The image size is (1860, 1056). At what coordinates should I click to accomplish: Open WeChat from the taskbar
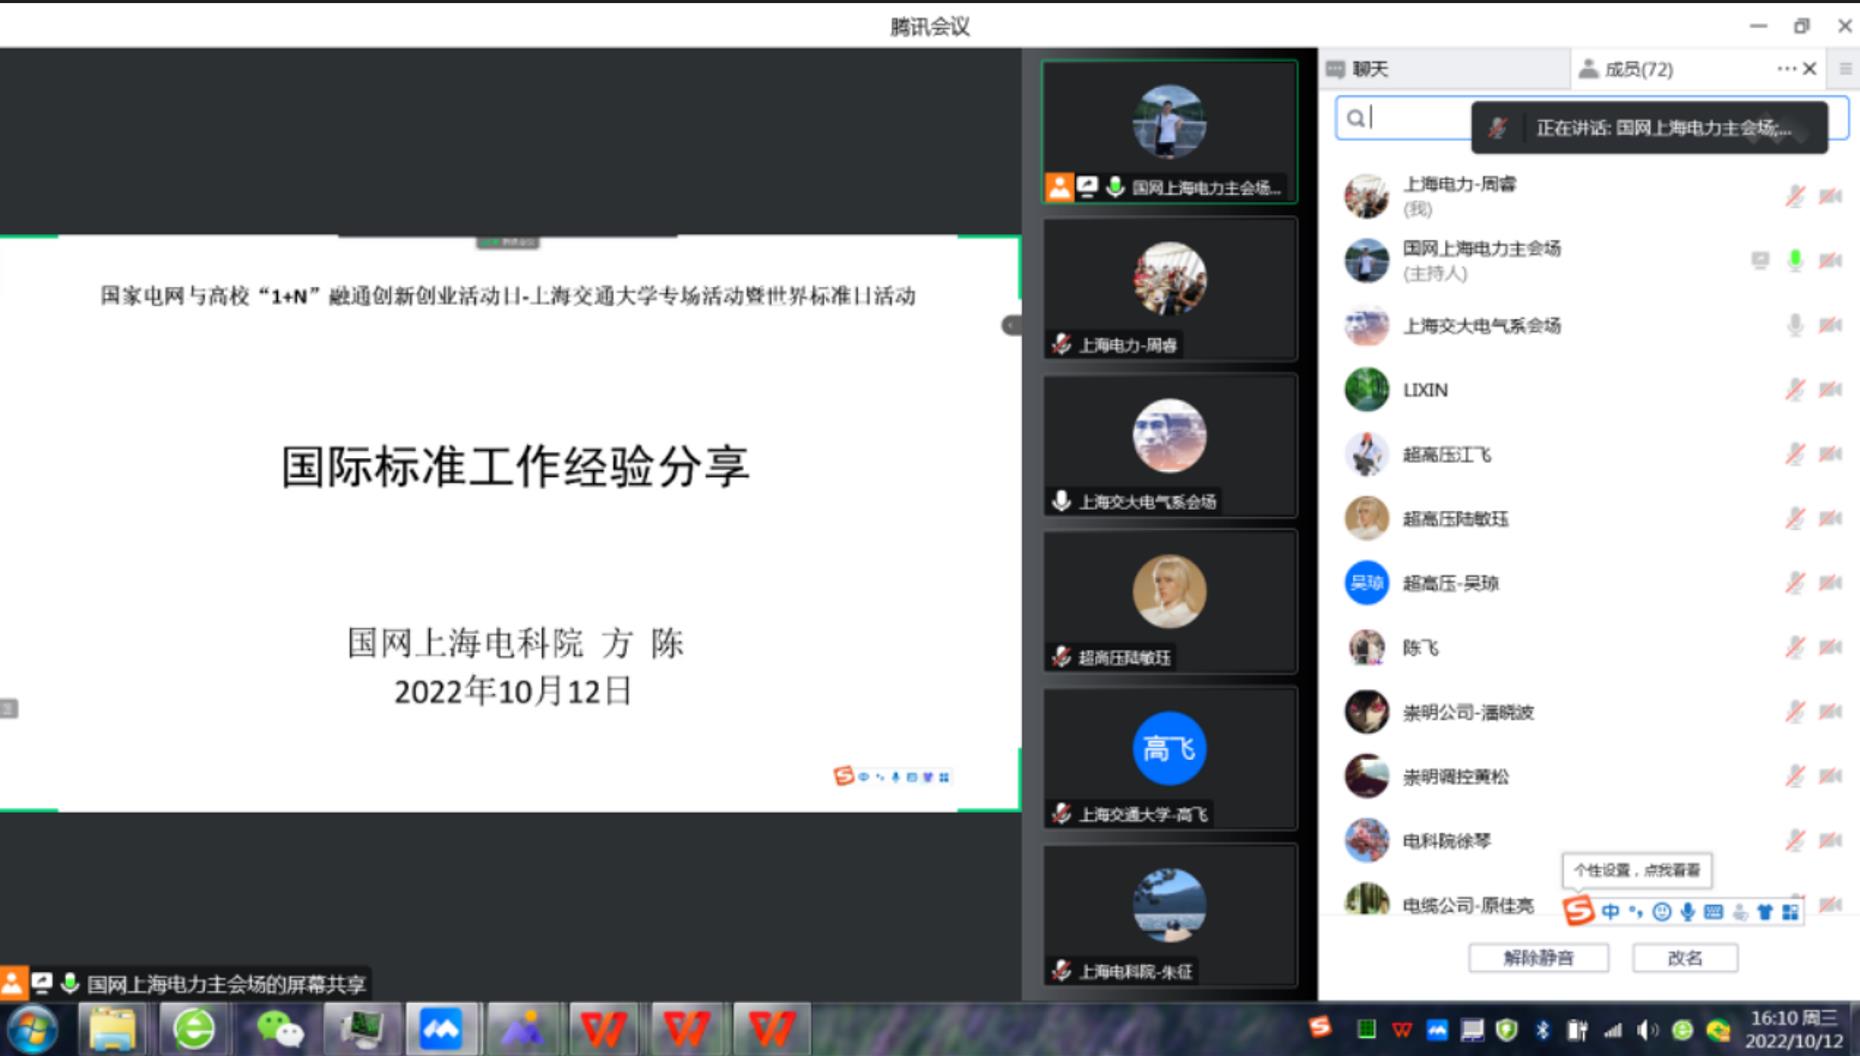click(278, 1029)
